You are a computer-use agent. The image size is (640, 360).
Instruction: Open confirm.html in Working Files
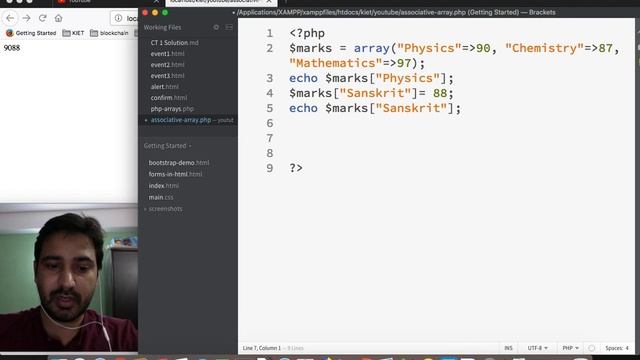pyautogui.click(x=169, y=98)
